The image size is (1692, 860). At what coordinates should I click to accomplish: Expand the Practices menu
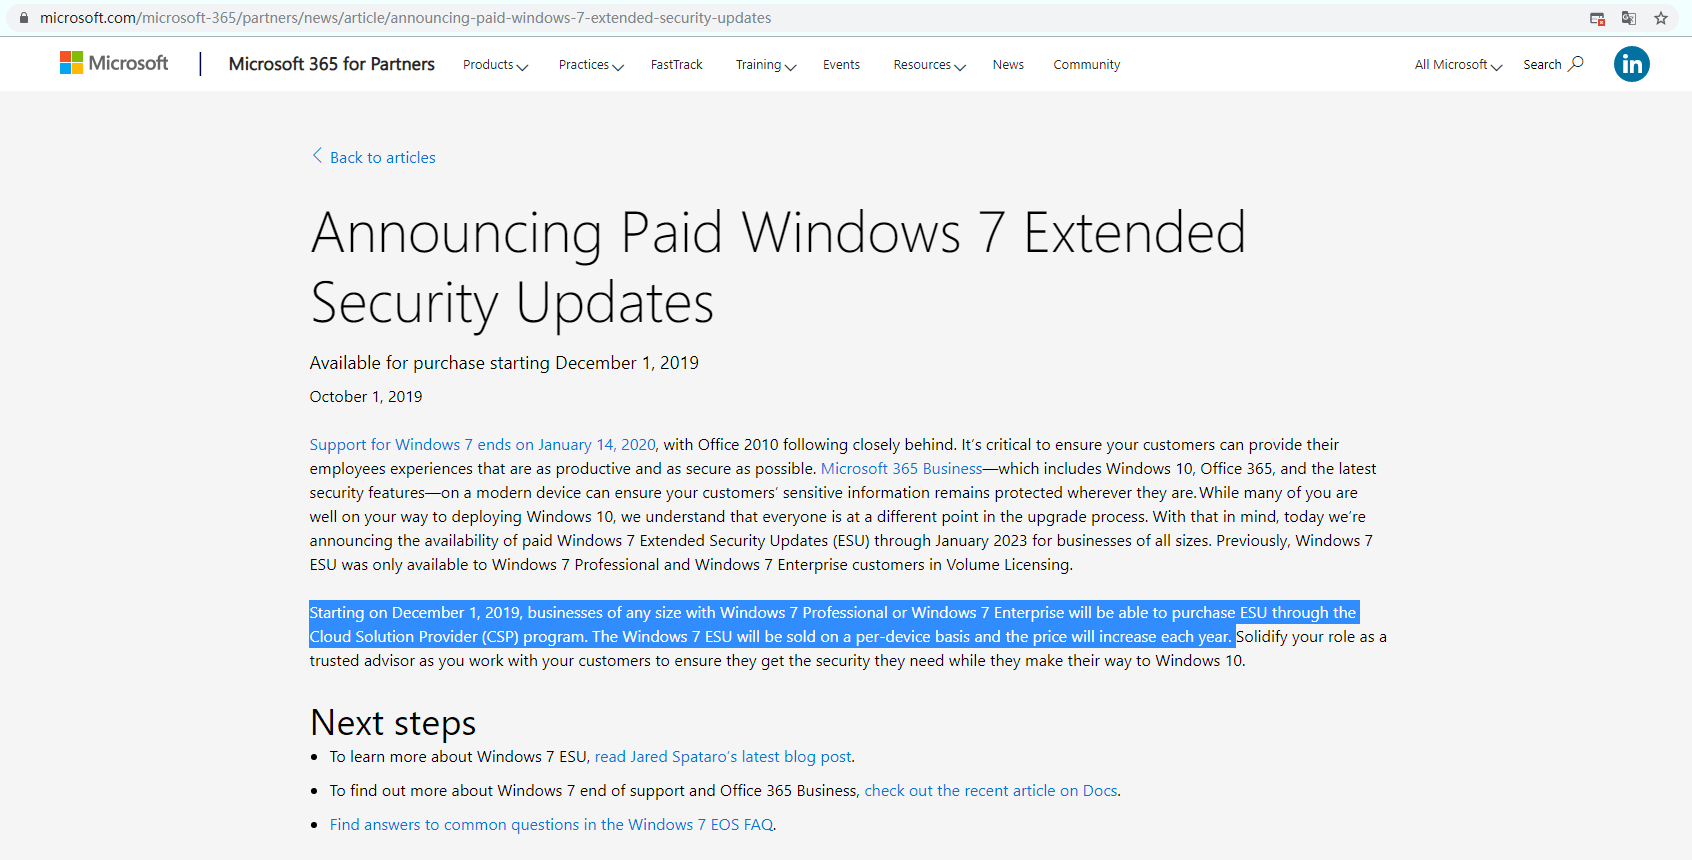(x=591, y=65)
